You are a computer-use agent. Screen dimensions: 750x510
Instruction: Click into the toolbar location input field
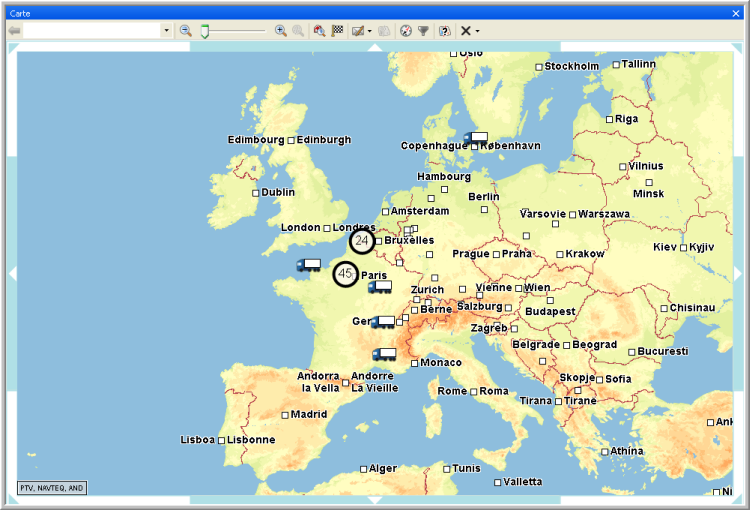tap(92, 31)
